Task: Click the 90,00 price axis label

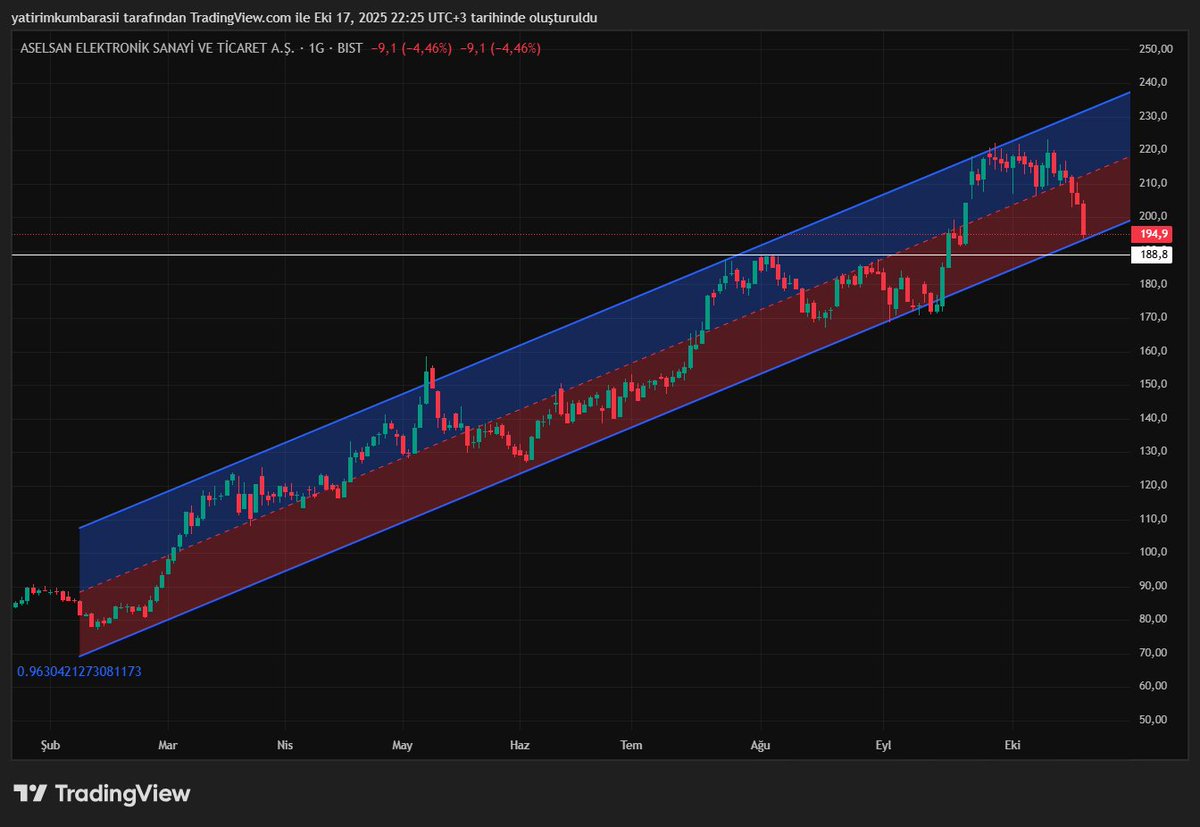Action: coord(1152,585)
